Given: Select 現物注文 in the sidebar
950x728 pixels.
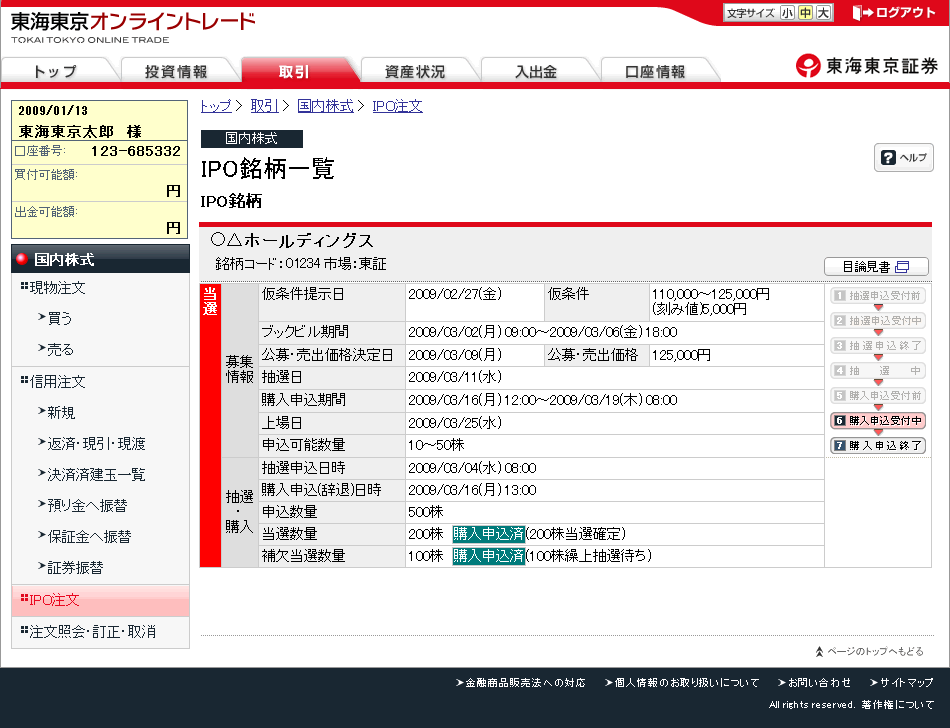Looking at the screenshot, I should [58, 288].
